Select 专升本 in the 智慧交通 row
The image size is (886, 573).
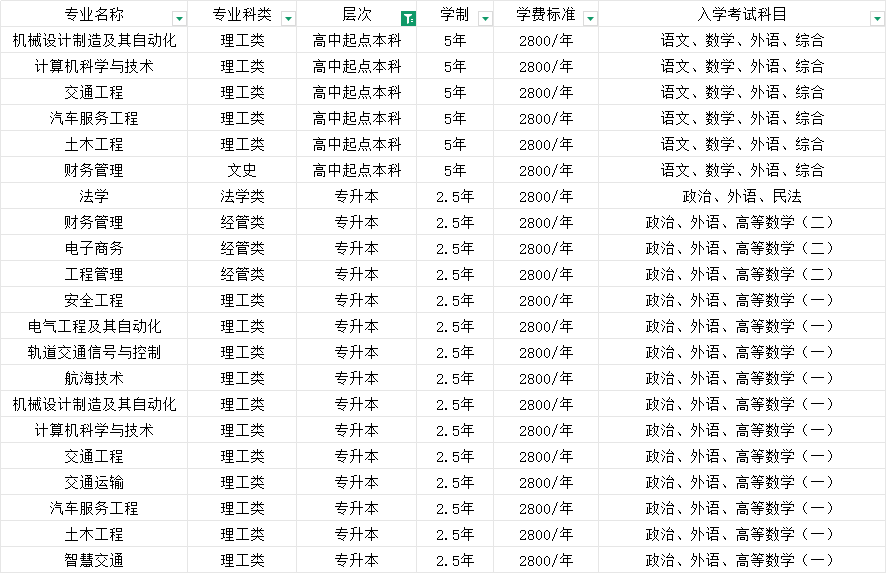[x=357, y=560]
